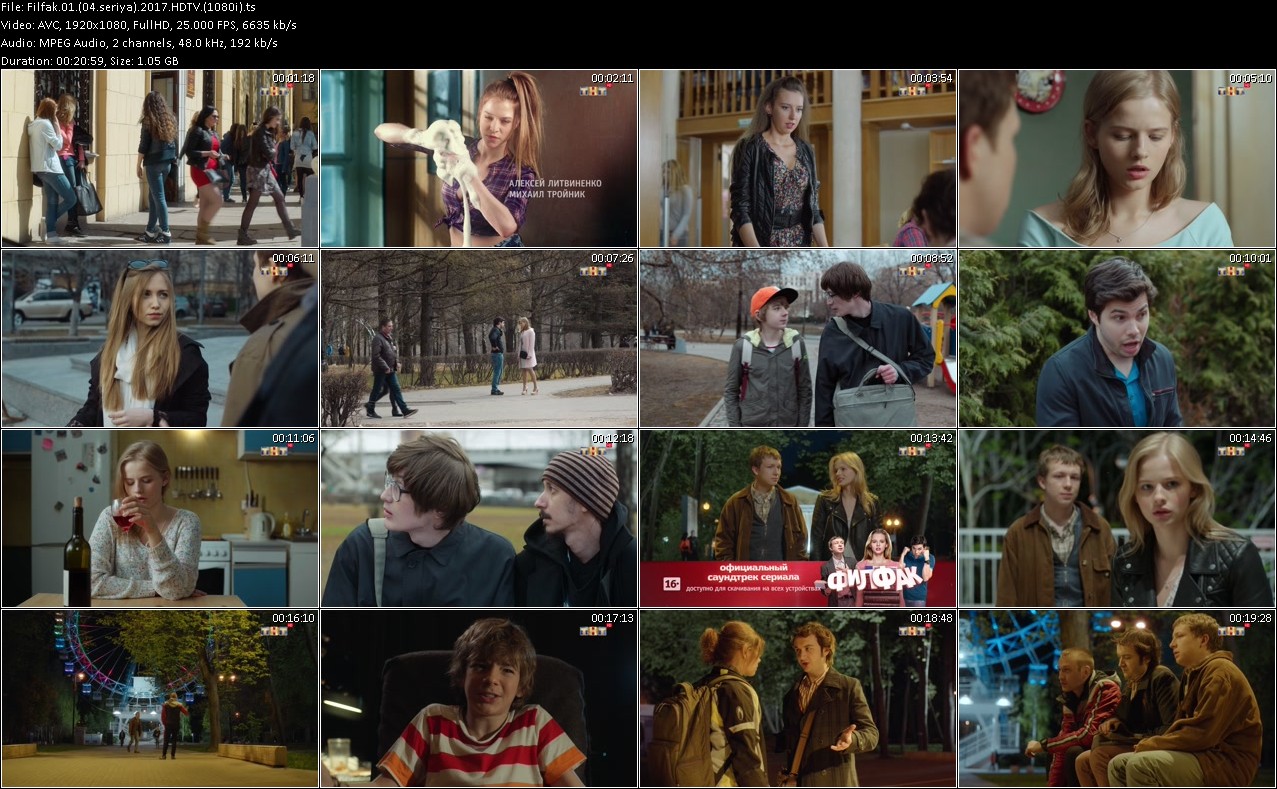
Task: Open the bench trio thumbnail at 00:19:28
Action: point(1117,698)
